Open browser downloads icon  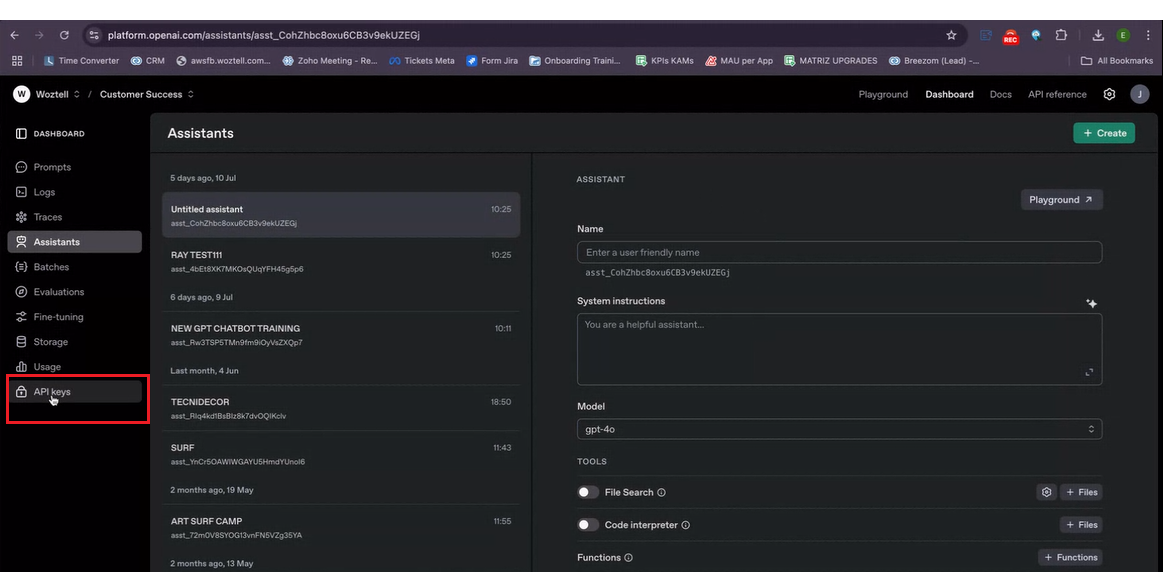pyautogui.click(x=1098, y=35)
